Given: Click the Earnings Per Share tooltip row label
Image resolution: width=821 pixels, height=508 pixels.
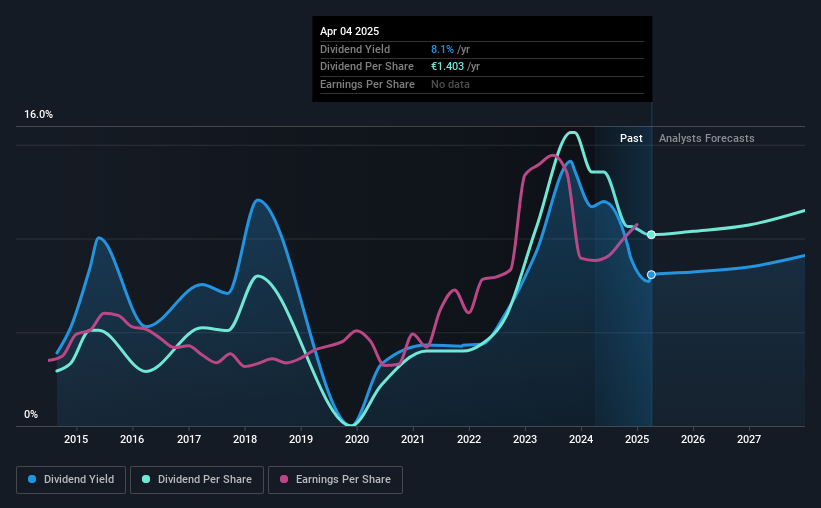Looking at the screenshot, I should pyautogui.click(x=367, y=84).
